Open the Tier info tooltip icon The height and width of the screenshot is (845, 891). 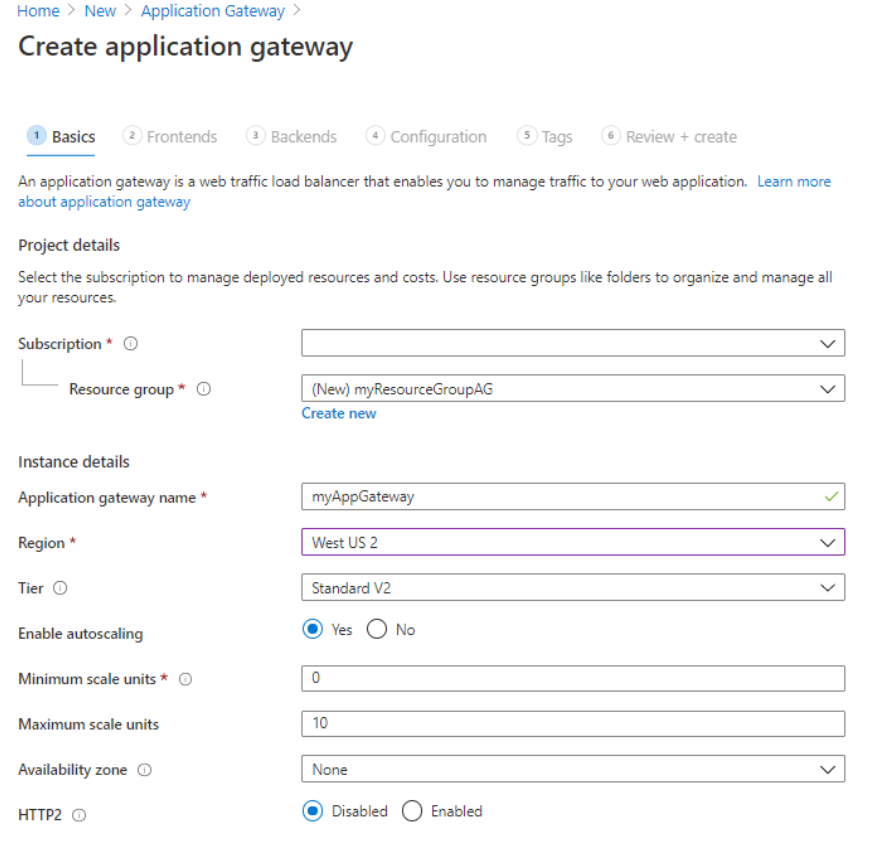tap(62, 589)
